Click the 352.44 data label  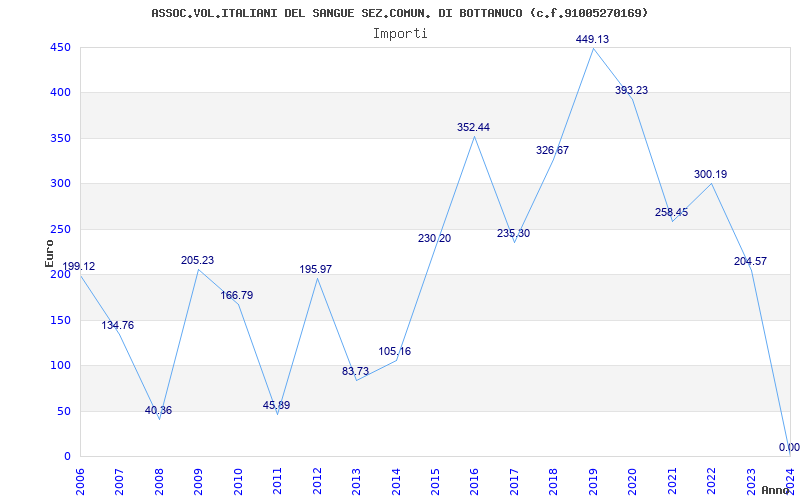(x=473, y=128)
